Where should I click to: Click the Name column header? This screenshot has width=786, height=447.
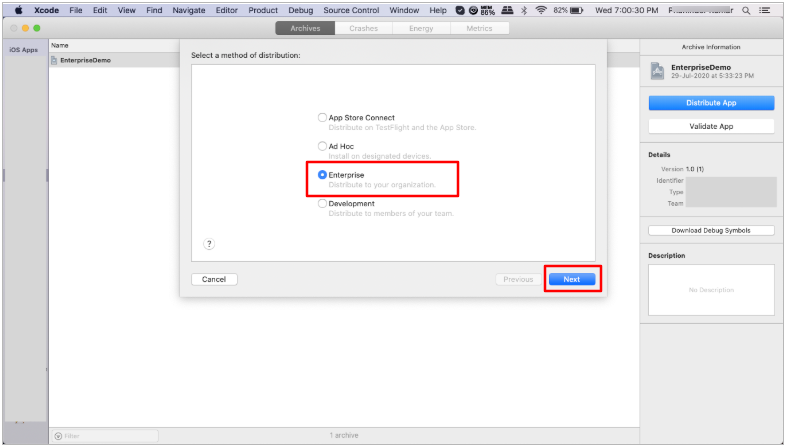click(x=60, y=45)
